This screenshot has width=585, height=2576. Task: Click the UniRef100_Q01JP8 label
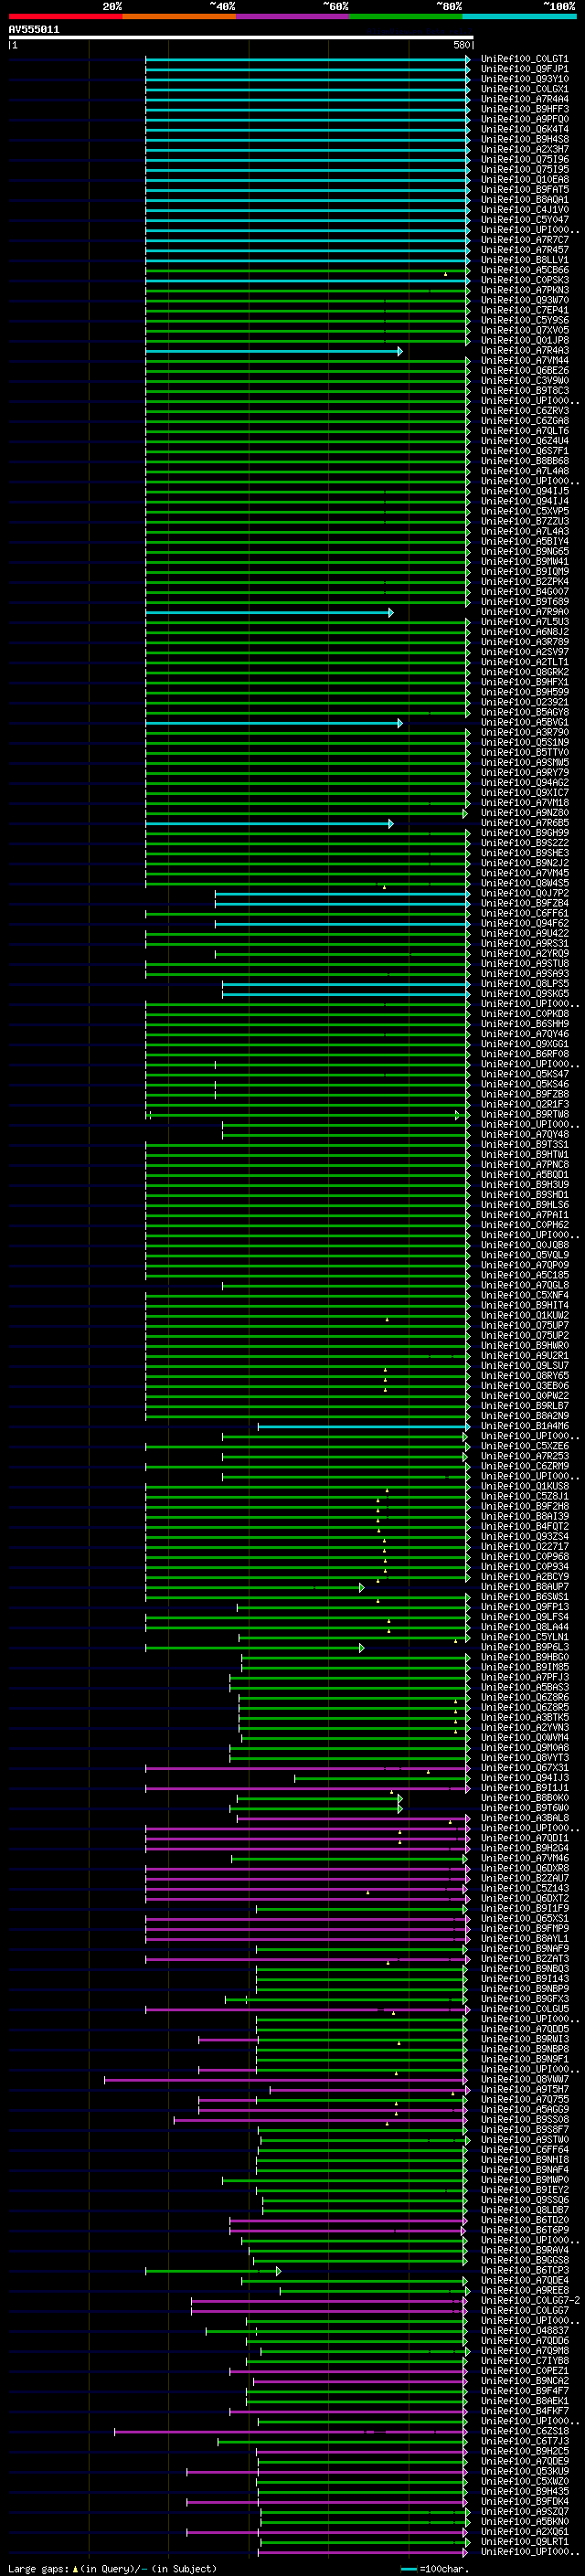(x=524, y=341)
